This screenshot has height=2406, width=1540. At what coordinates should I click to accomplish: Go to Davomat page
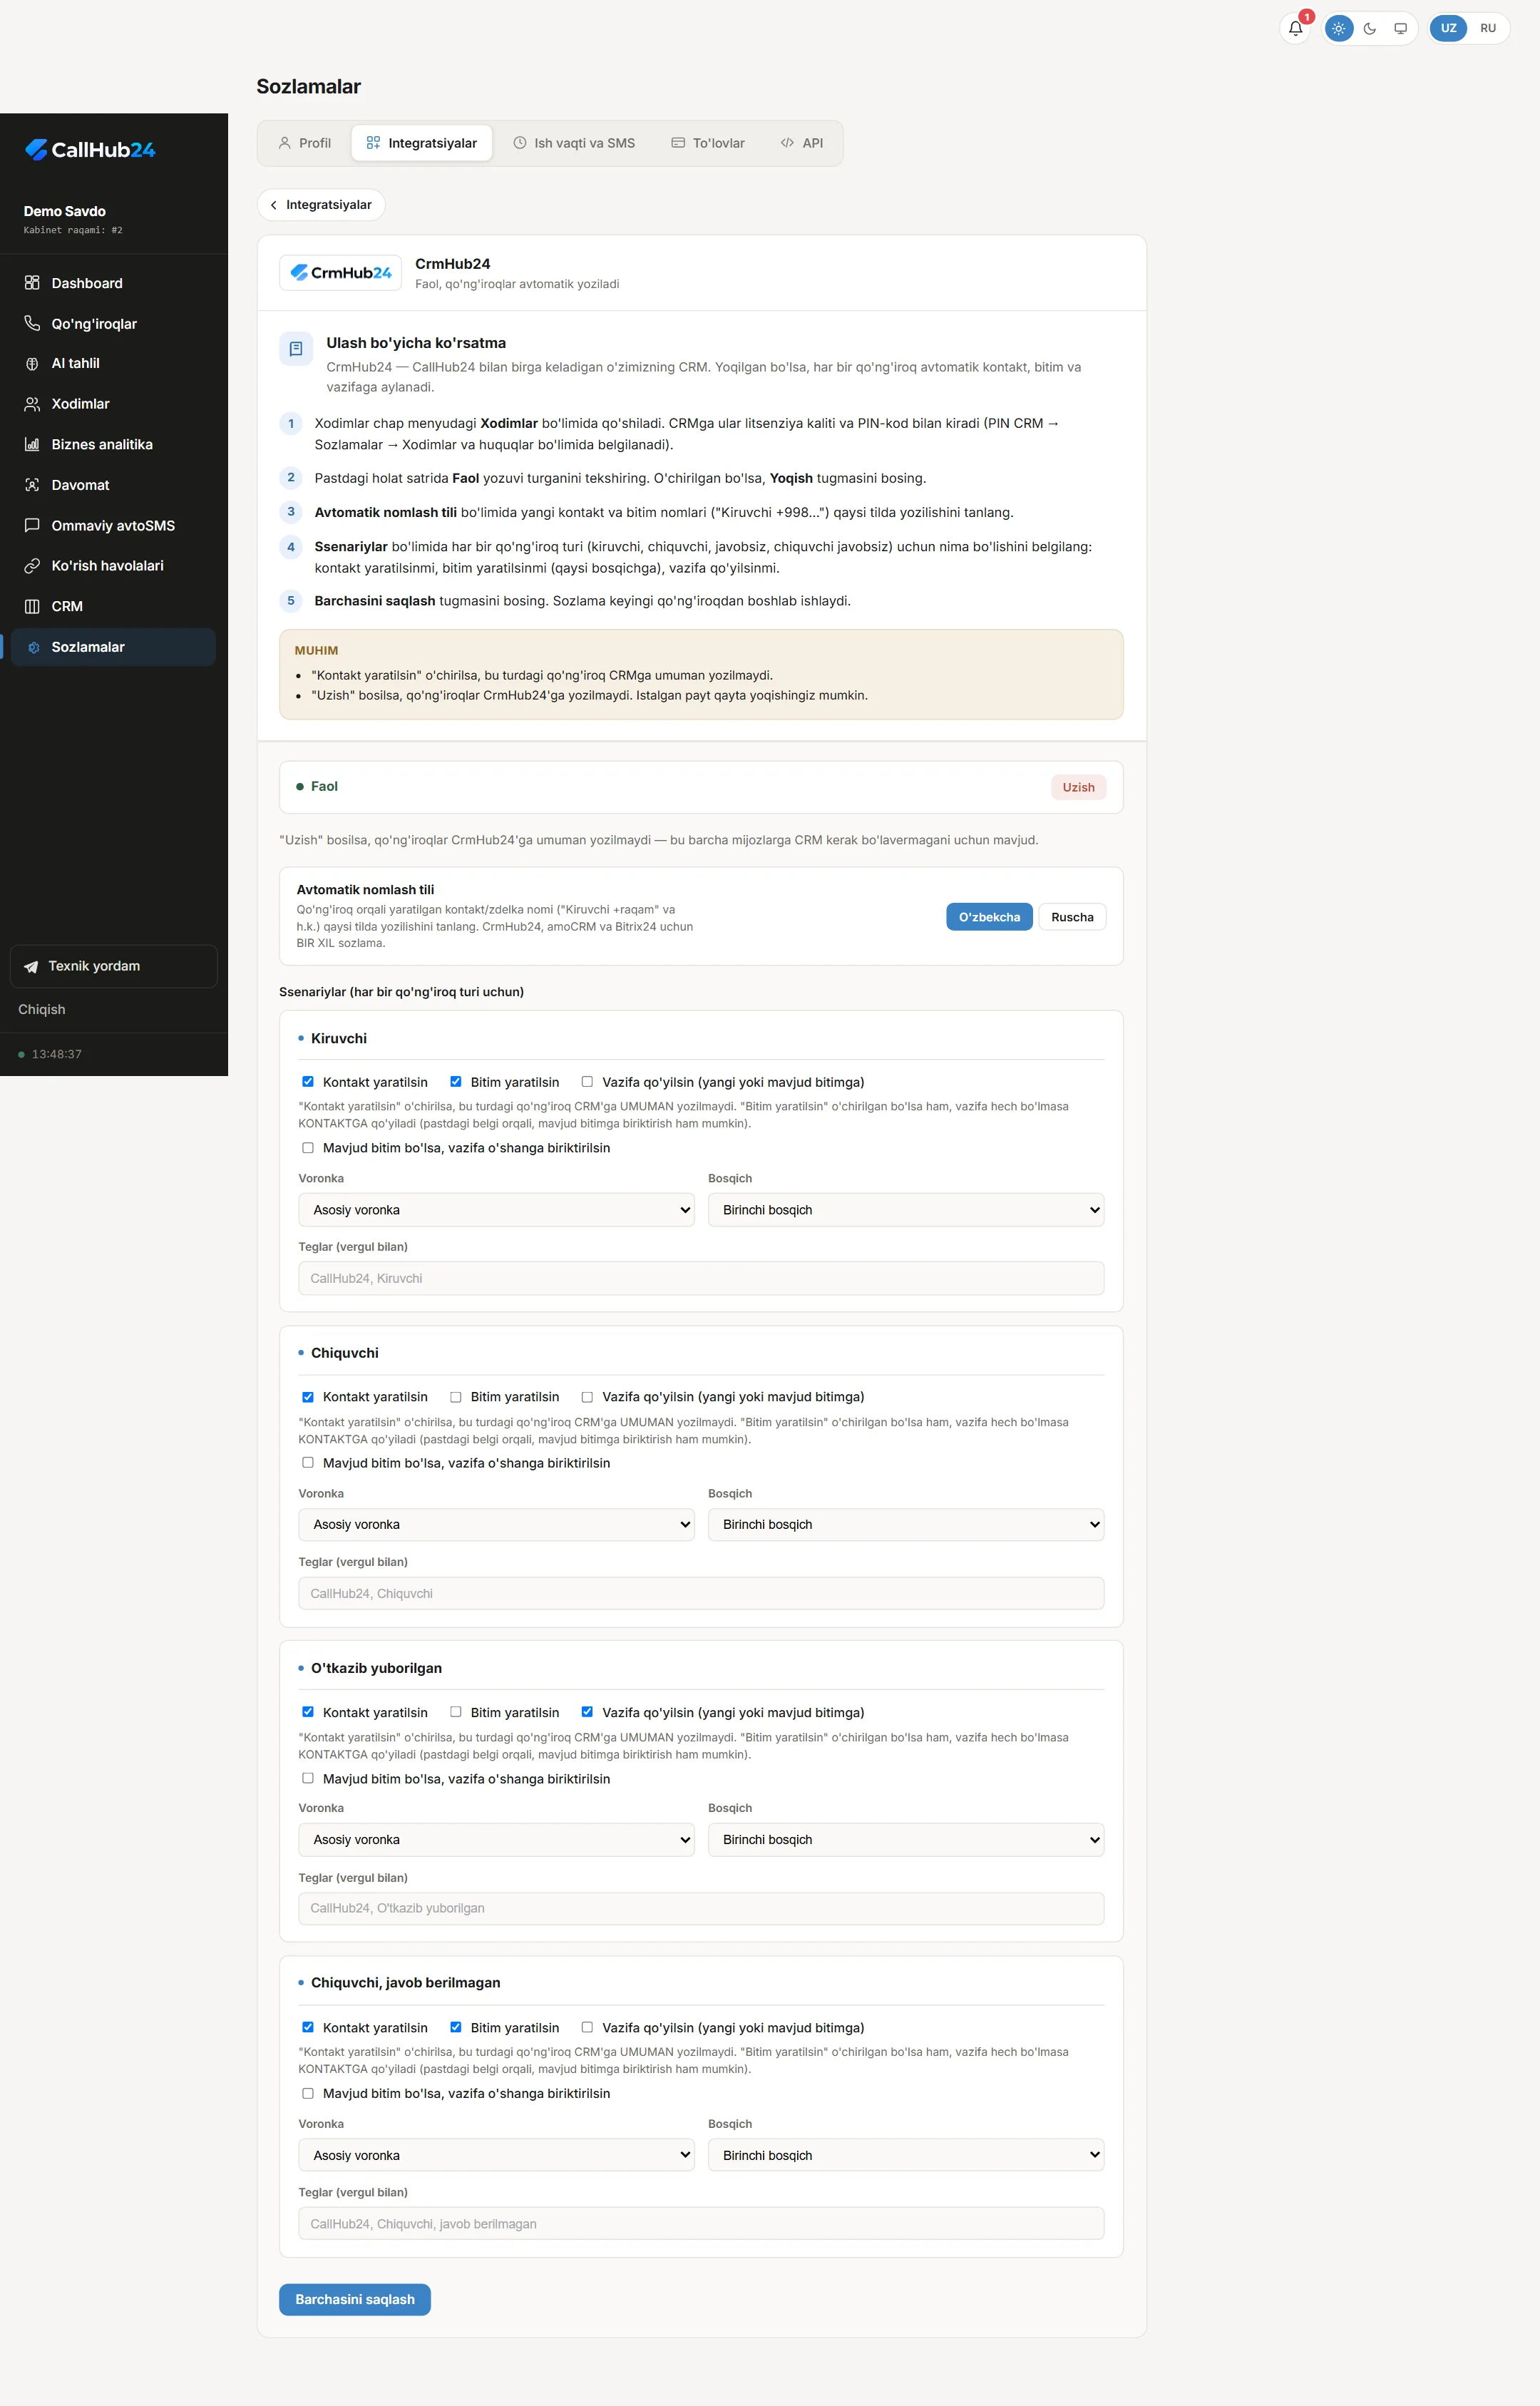[113, 485]
